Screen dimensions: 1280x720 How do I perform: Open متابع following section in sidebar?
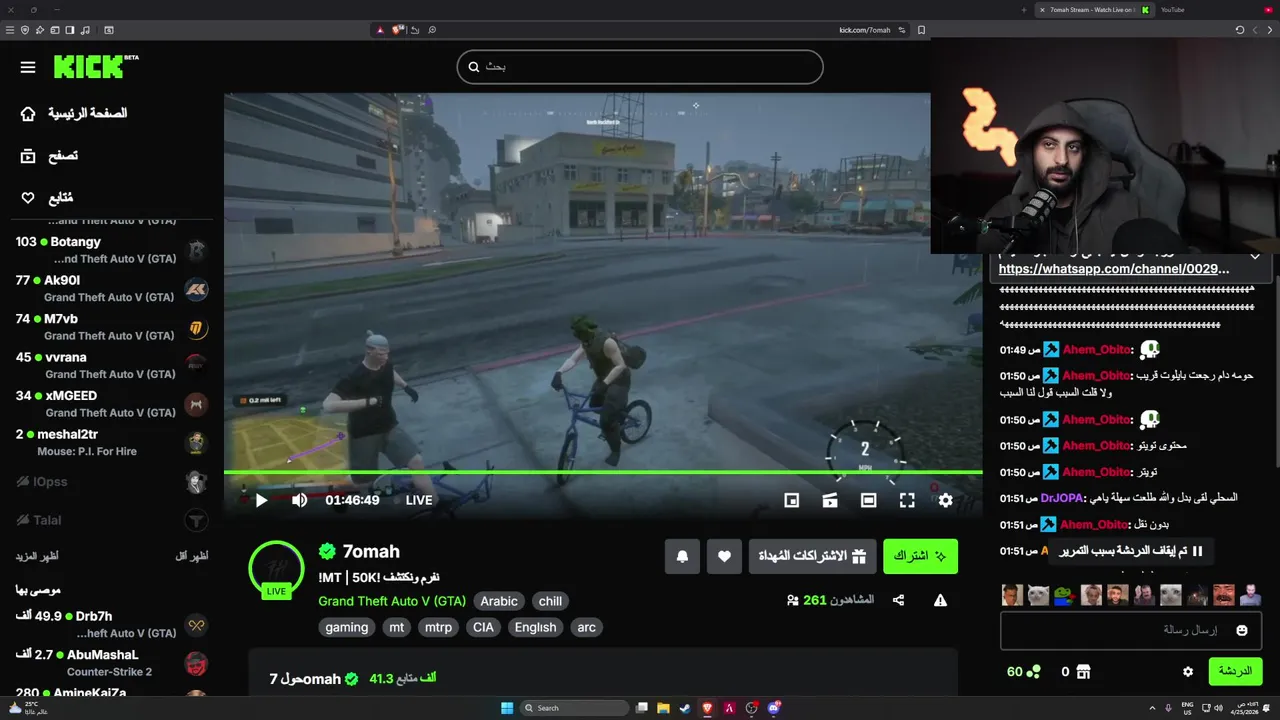(x=48, y=198)
